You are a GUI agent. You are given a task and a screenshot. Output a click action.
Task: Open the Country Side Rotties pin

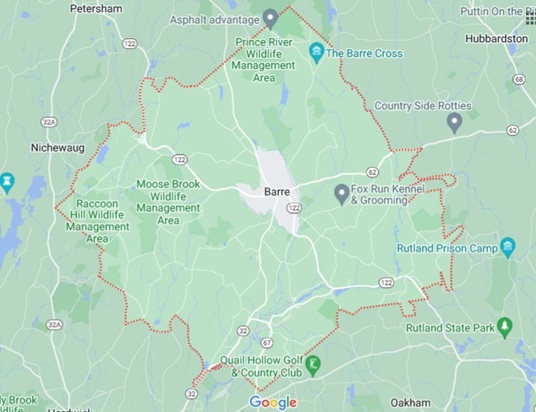point(454,123)
